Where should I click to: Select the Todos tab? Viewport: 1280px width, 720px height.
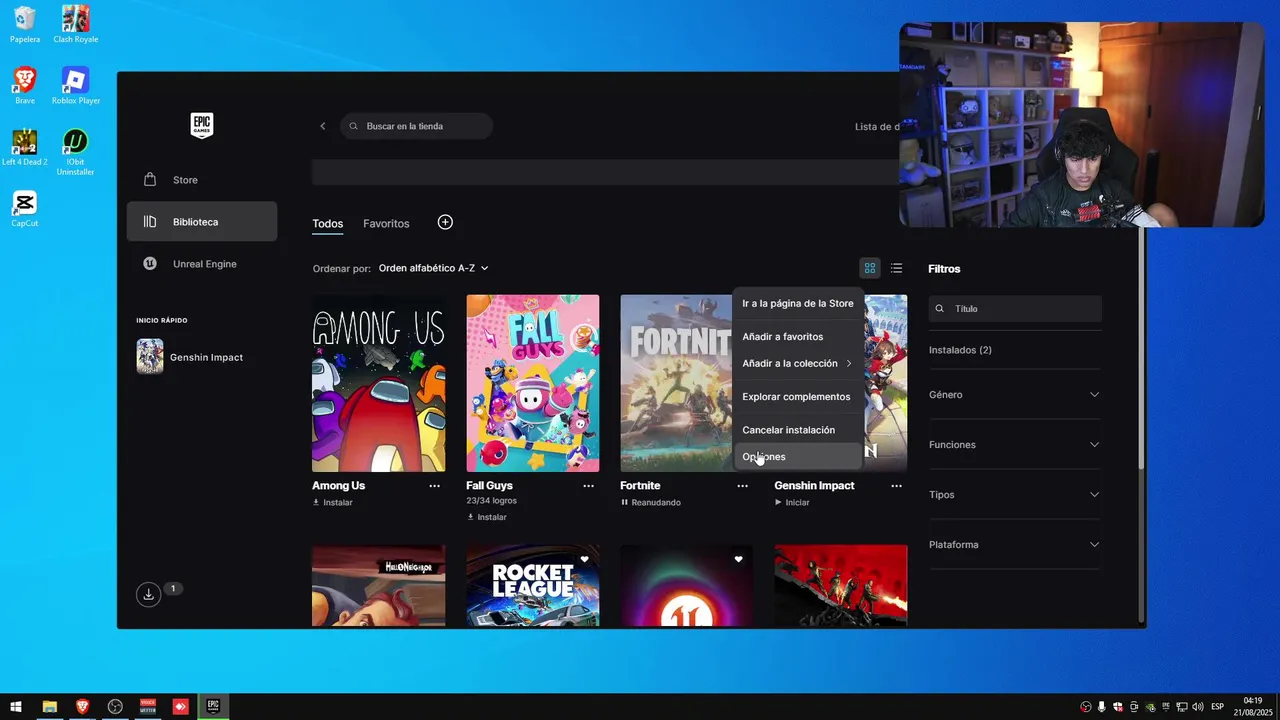point(327,224)
